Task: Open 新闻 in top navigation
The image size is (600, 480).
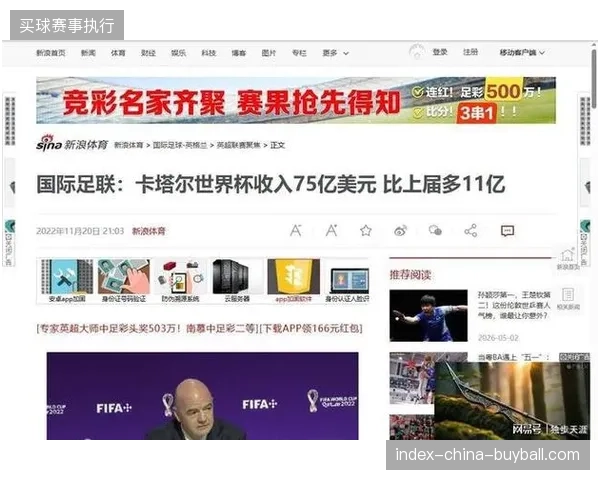Action: pyautogui.click(x=88, y=53)
